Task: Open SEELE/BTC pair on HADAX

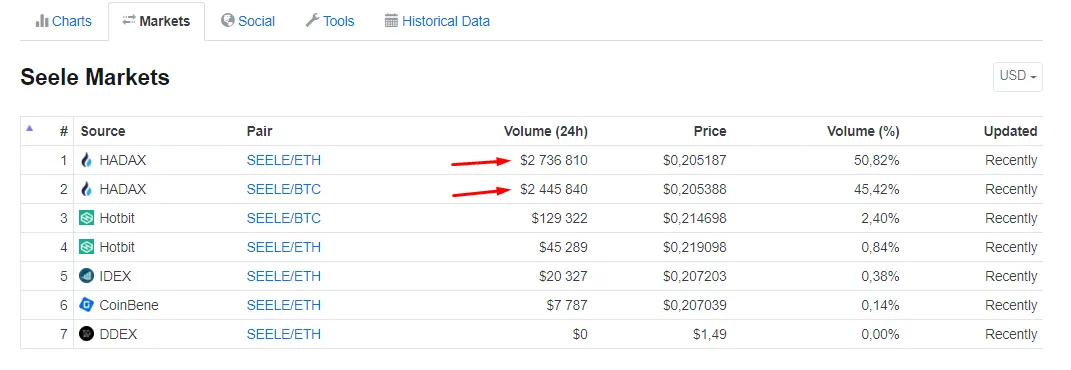Action: pos(283,190)
